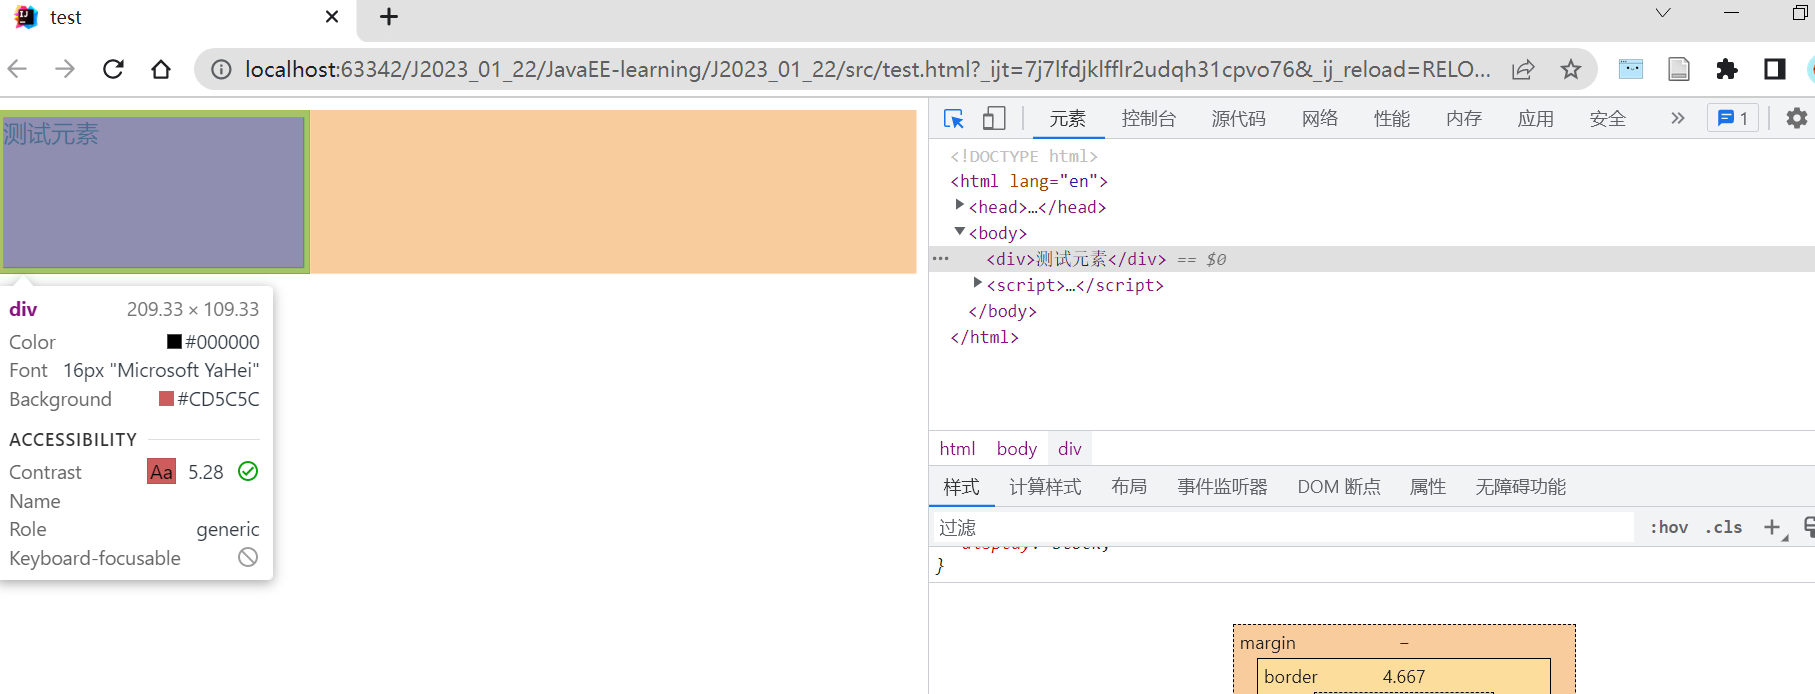The image size is (1815, 694).
Task: Open the gray document extension icon
Action: point(1679,69)
